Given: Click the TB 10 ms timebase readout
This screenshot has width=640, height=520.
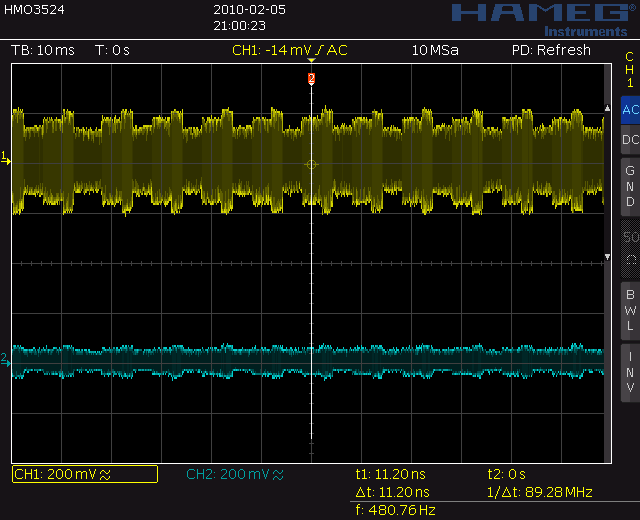Looking at the screenshot, I should pyautogui.click(x=43, y=50).
